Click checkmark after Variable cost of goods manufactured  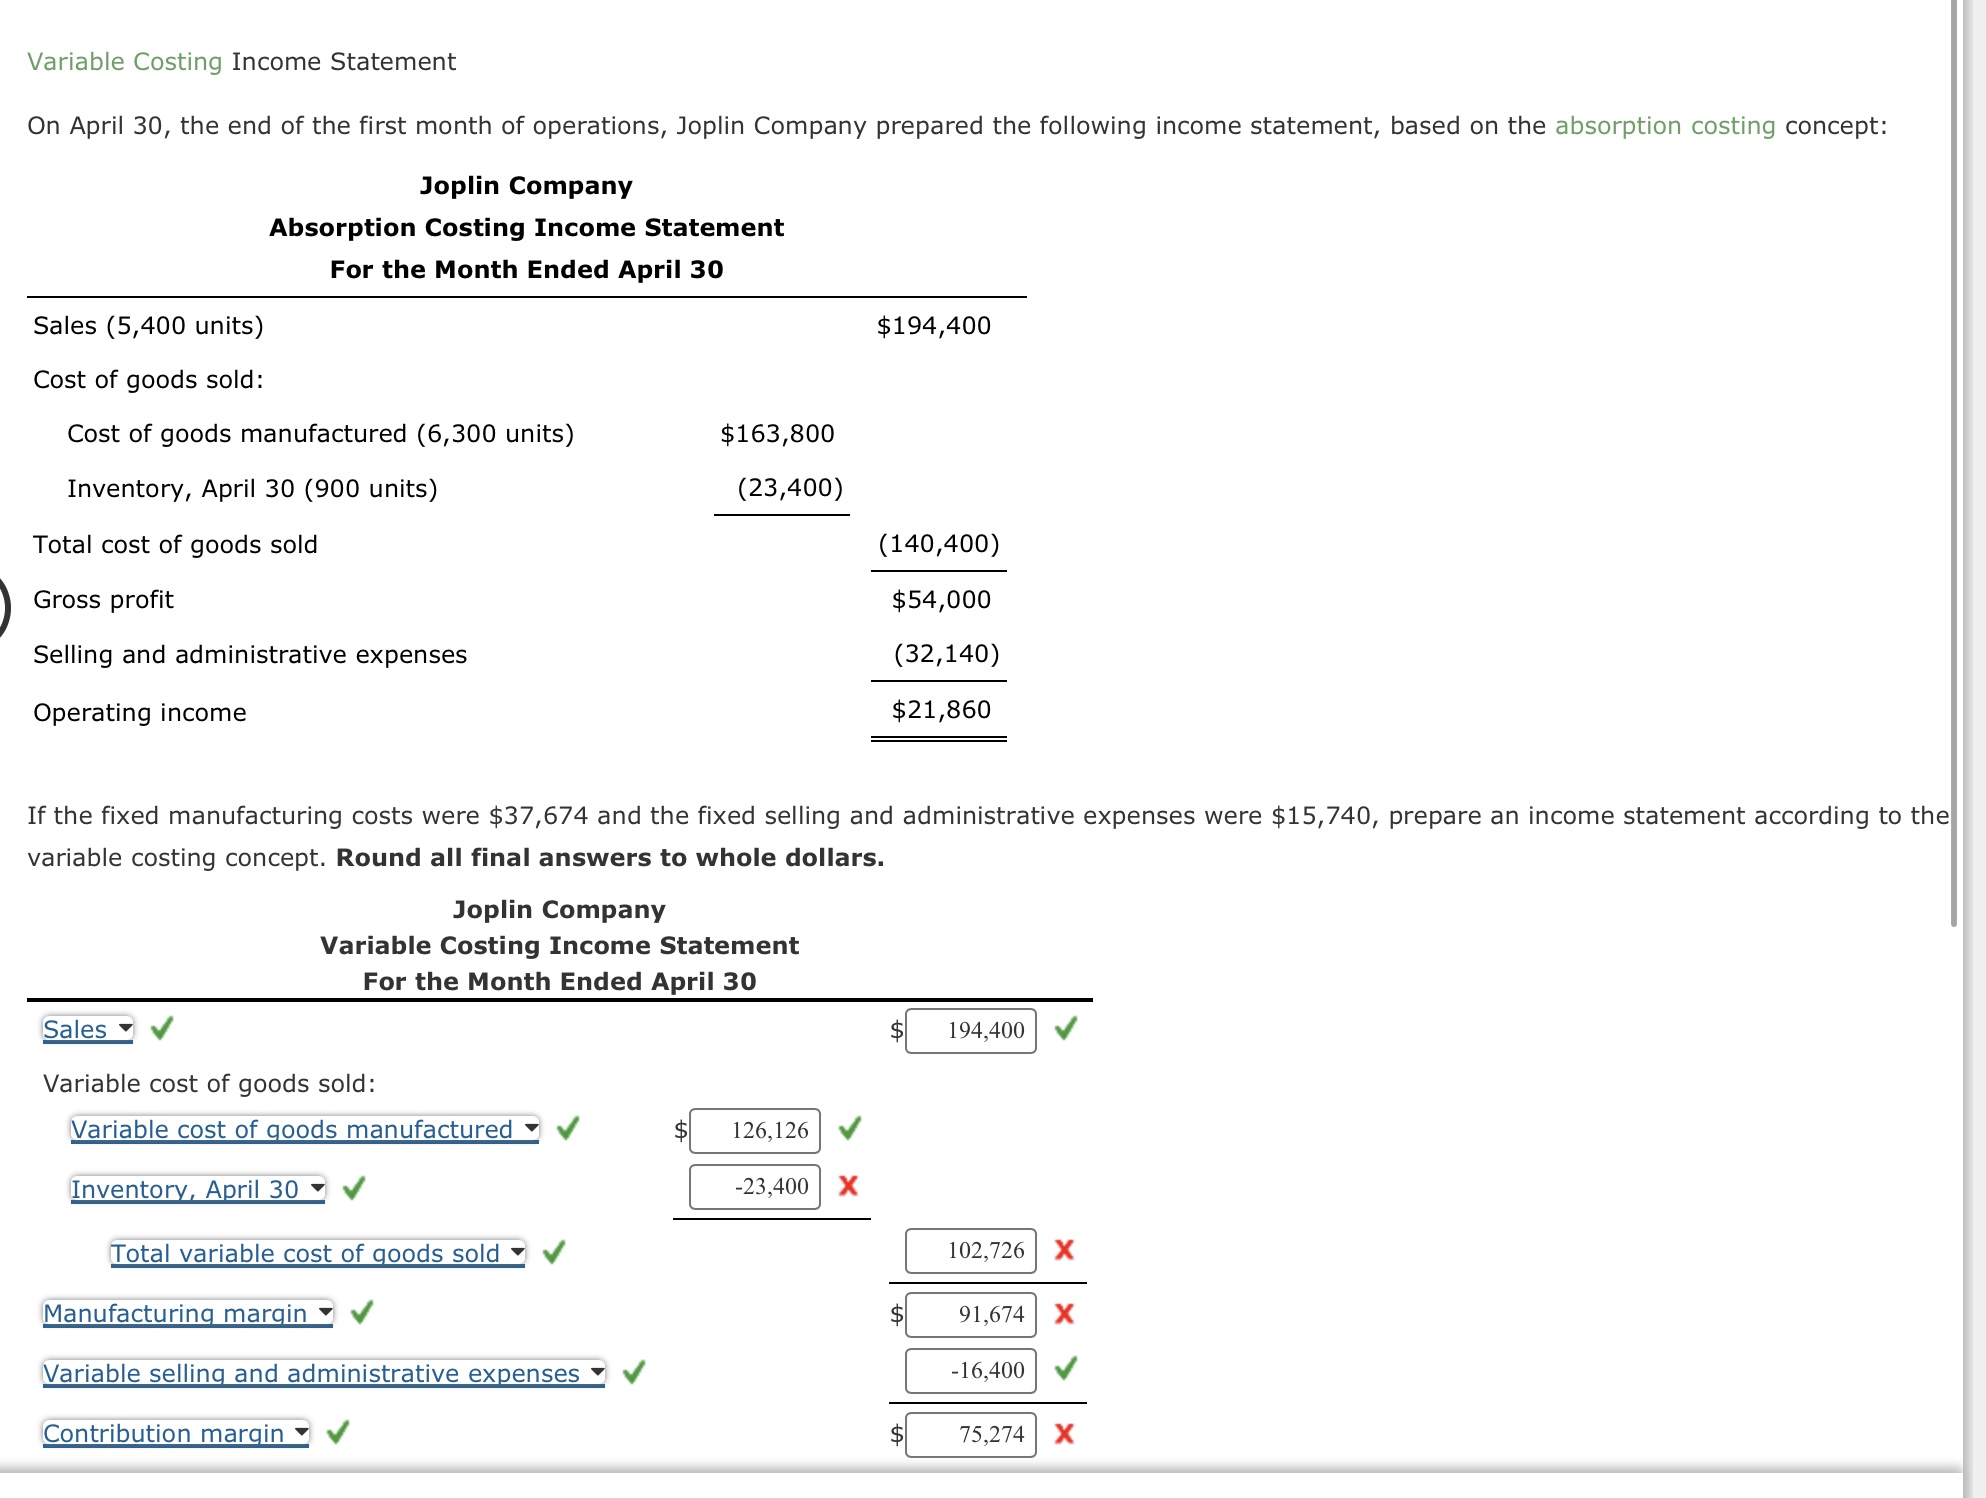568,1128
